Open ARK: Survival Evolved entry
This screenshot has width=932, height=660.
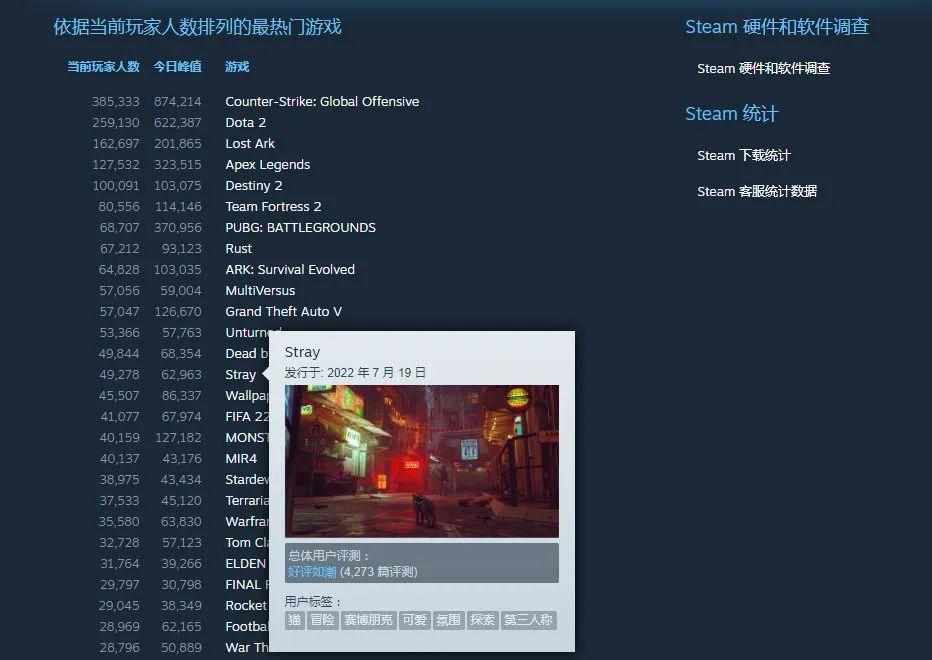[290, 269]
